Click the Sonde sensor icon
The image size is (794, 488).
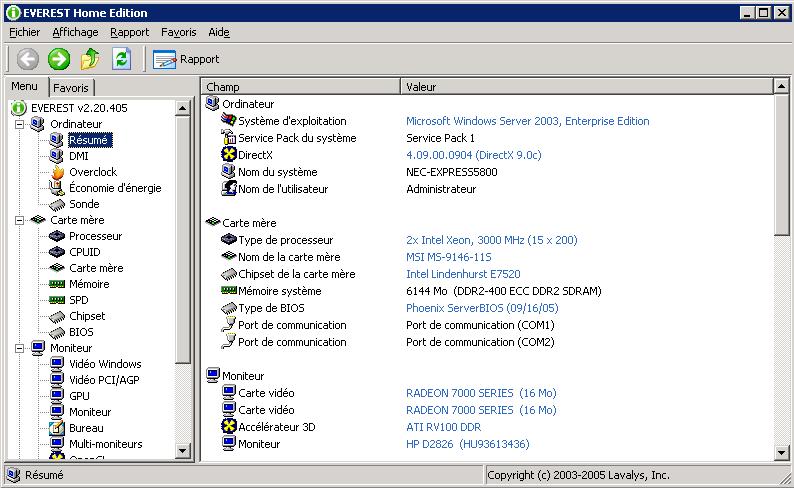click(57, 205)
